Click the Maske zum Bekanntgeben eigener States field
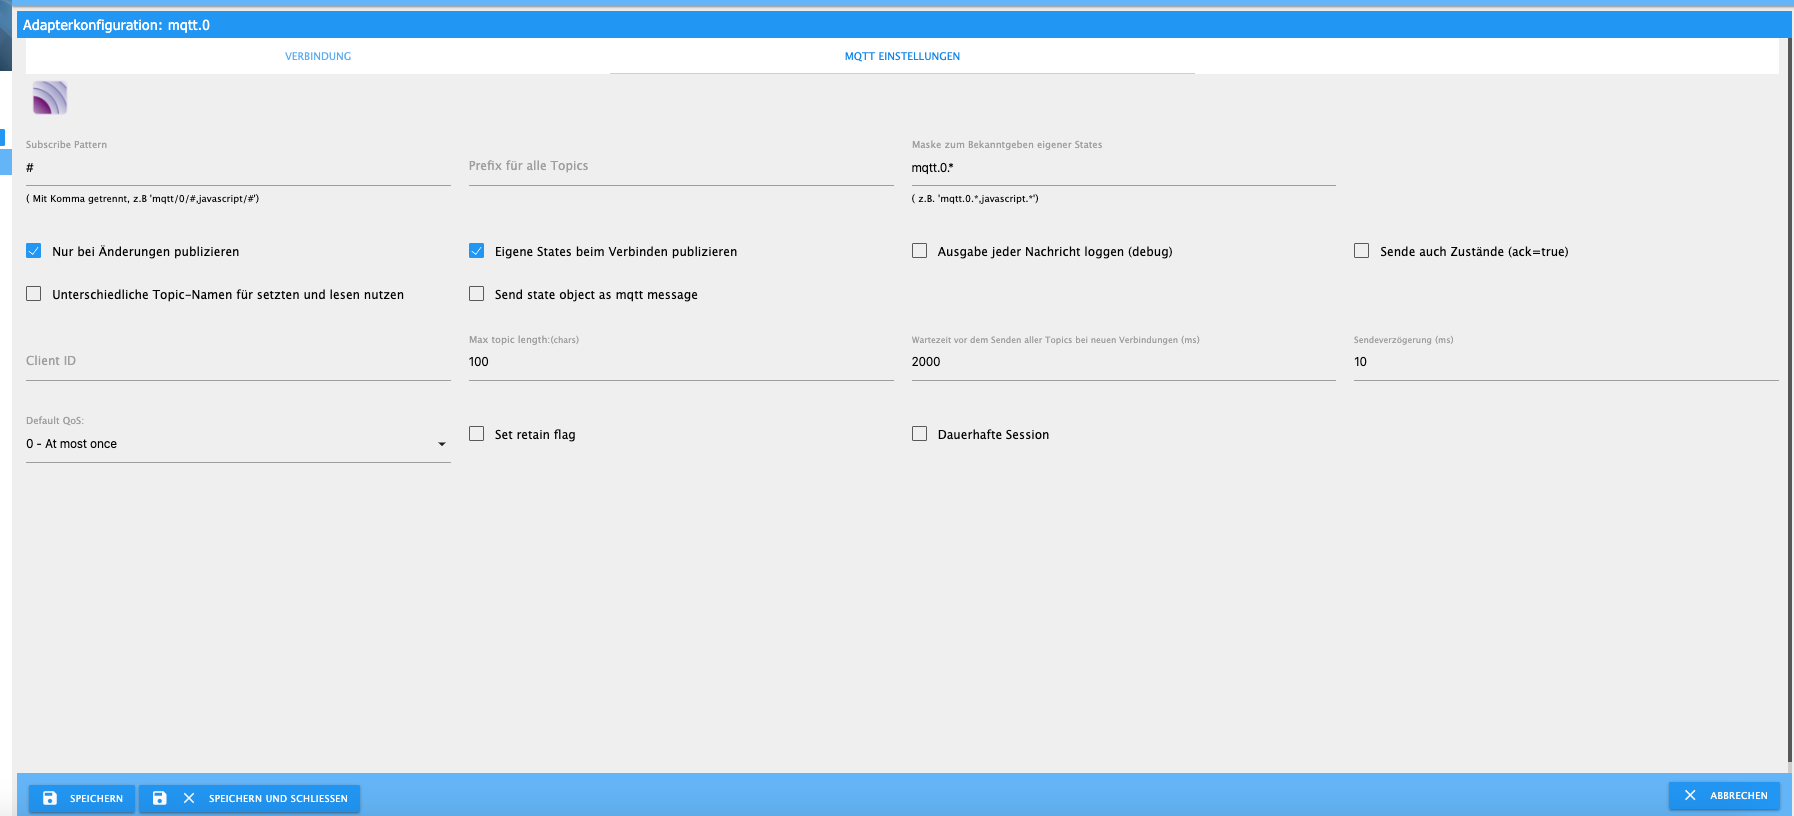The image size is (1794, 816). [x=1123, y=168]
